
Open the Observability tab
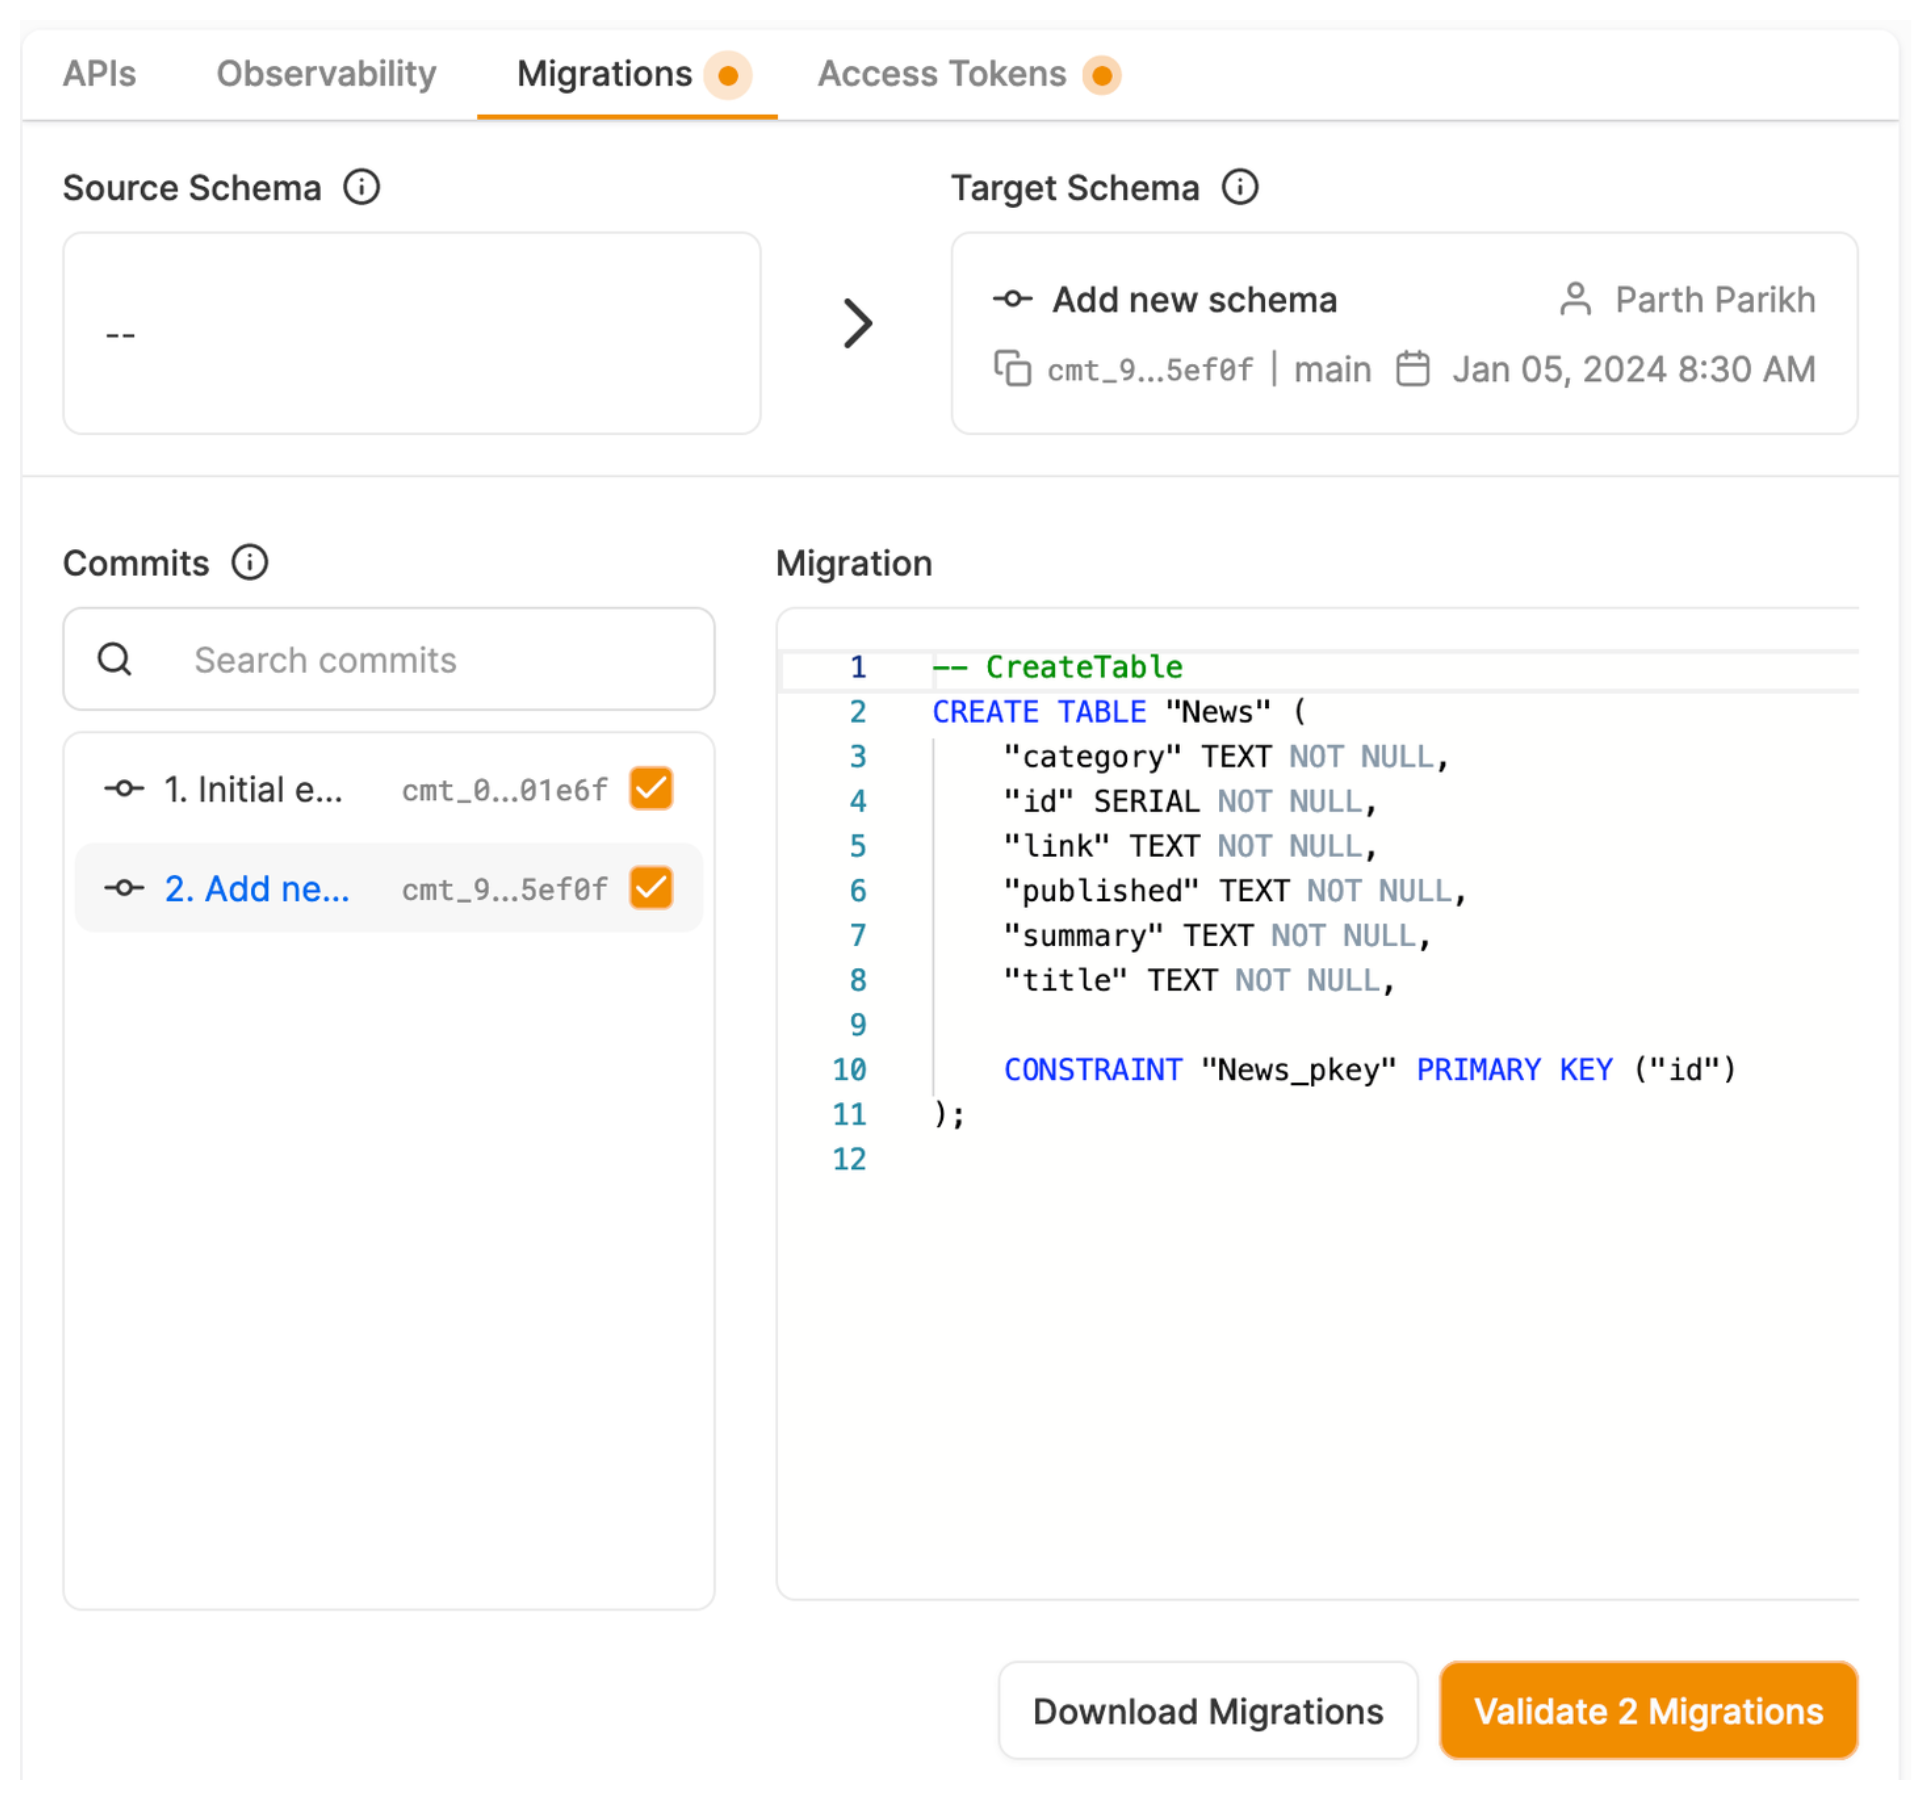(326, 74)
